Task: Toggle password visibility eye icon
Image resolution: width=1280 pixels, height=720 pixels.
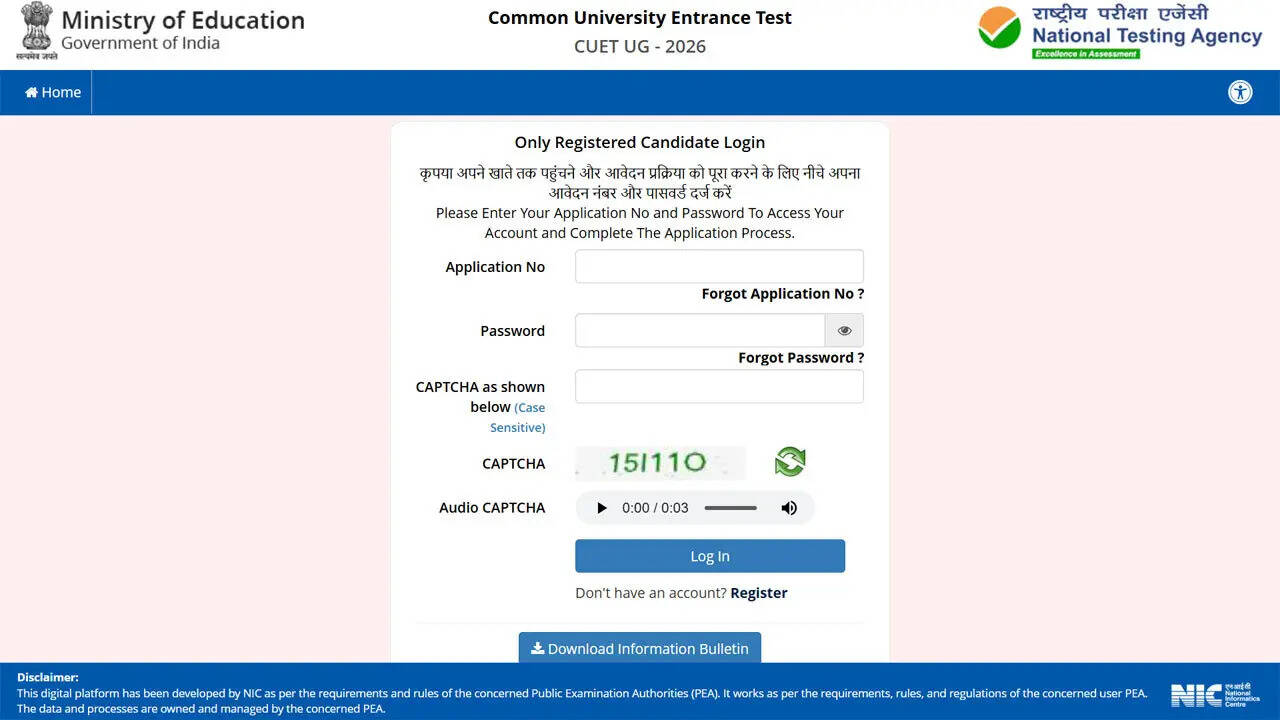Action: click(x=844, y=331)
